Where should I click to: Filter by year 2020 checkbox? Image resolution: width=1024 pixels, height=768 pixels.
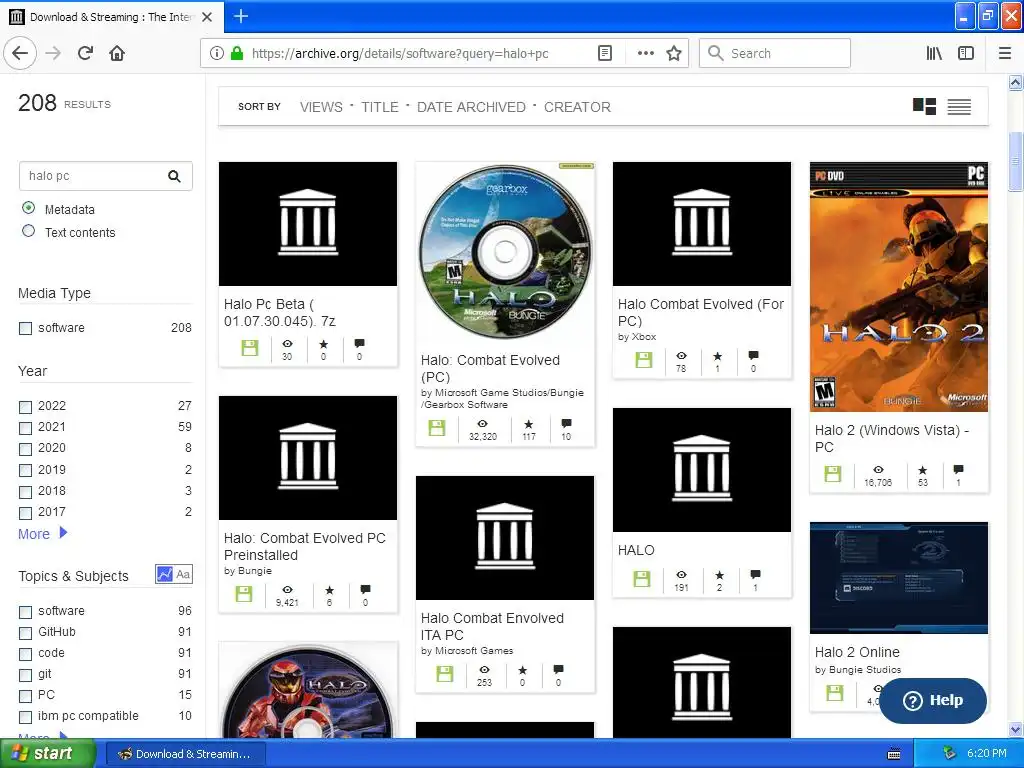[x=25, y=449]
